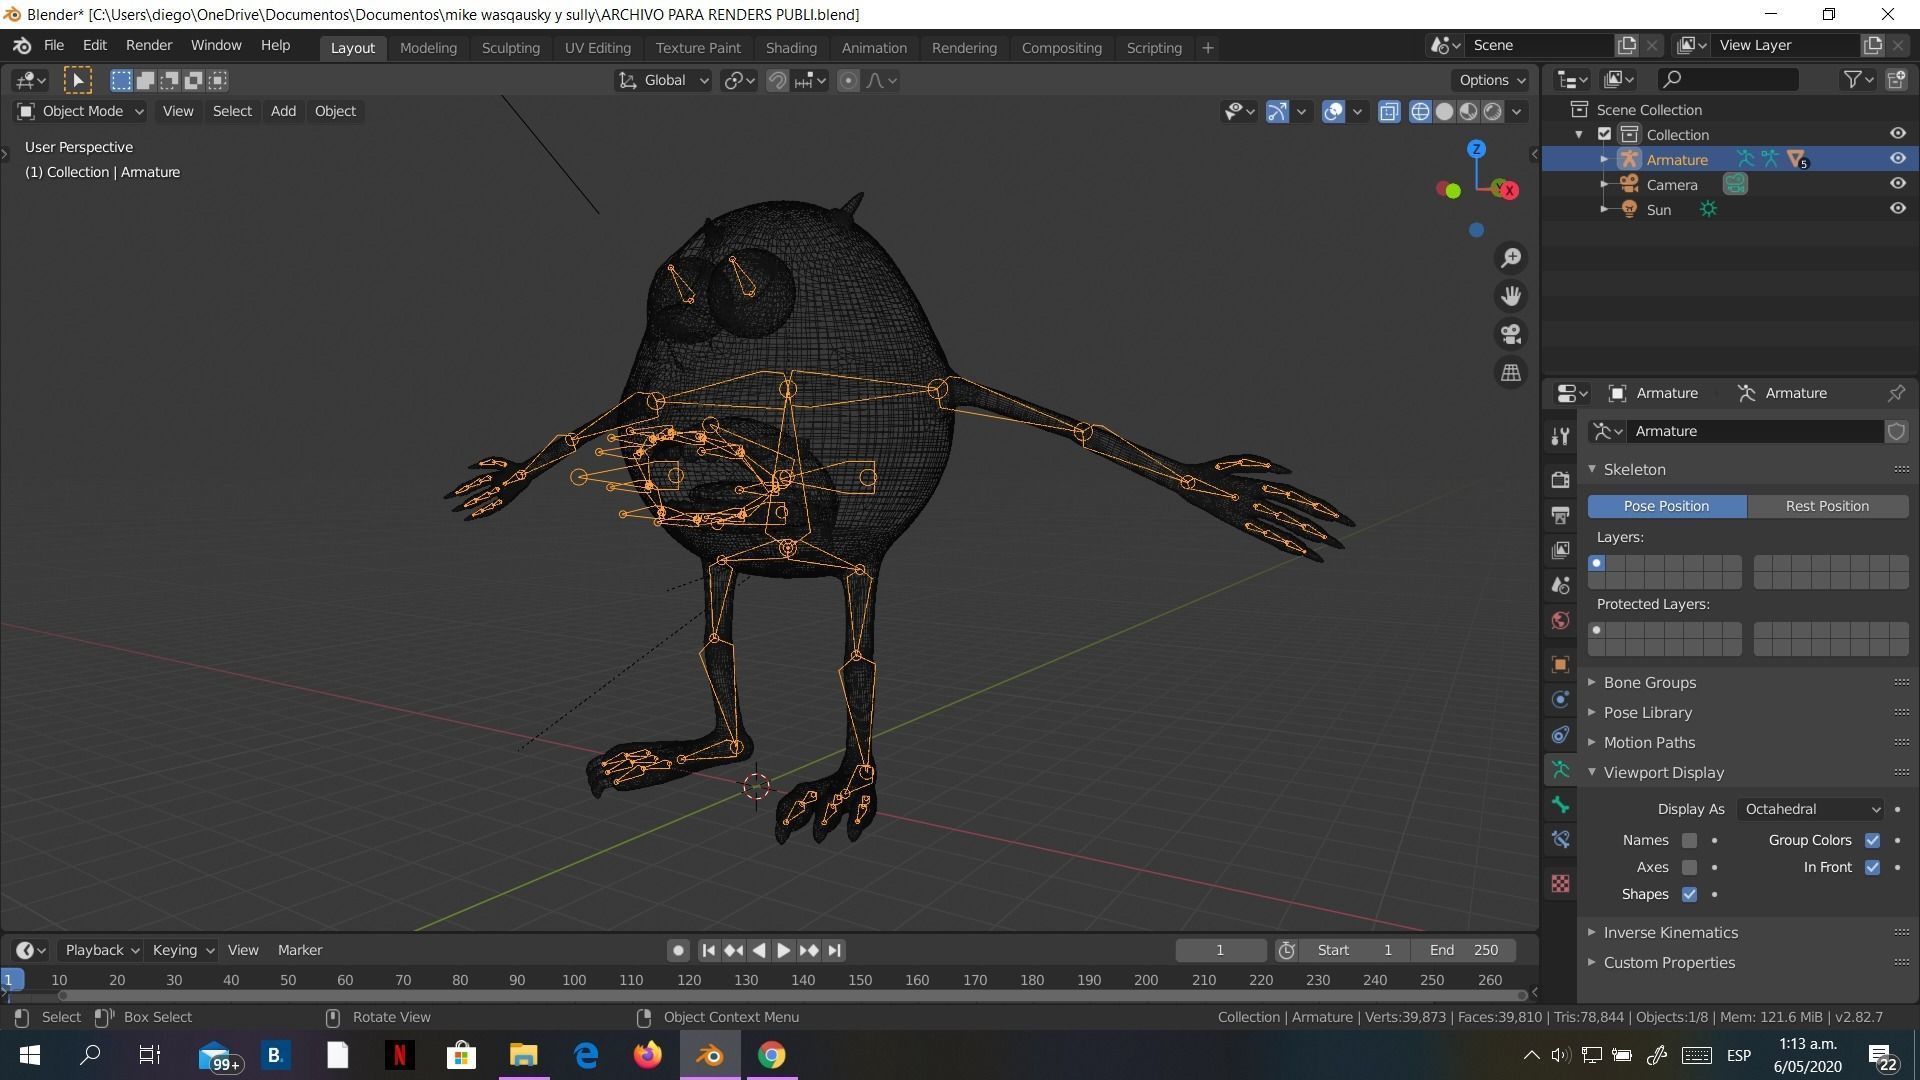This screenshot has width=1920, height=1080.
Task: Toggle pin icon in the properties header
Action: point(1896,393)
